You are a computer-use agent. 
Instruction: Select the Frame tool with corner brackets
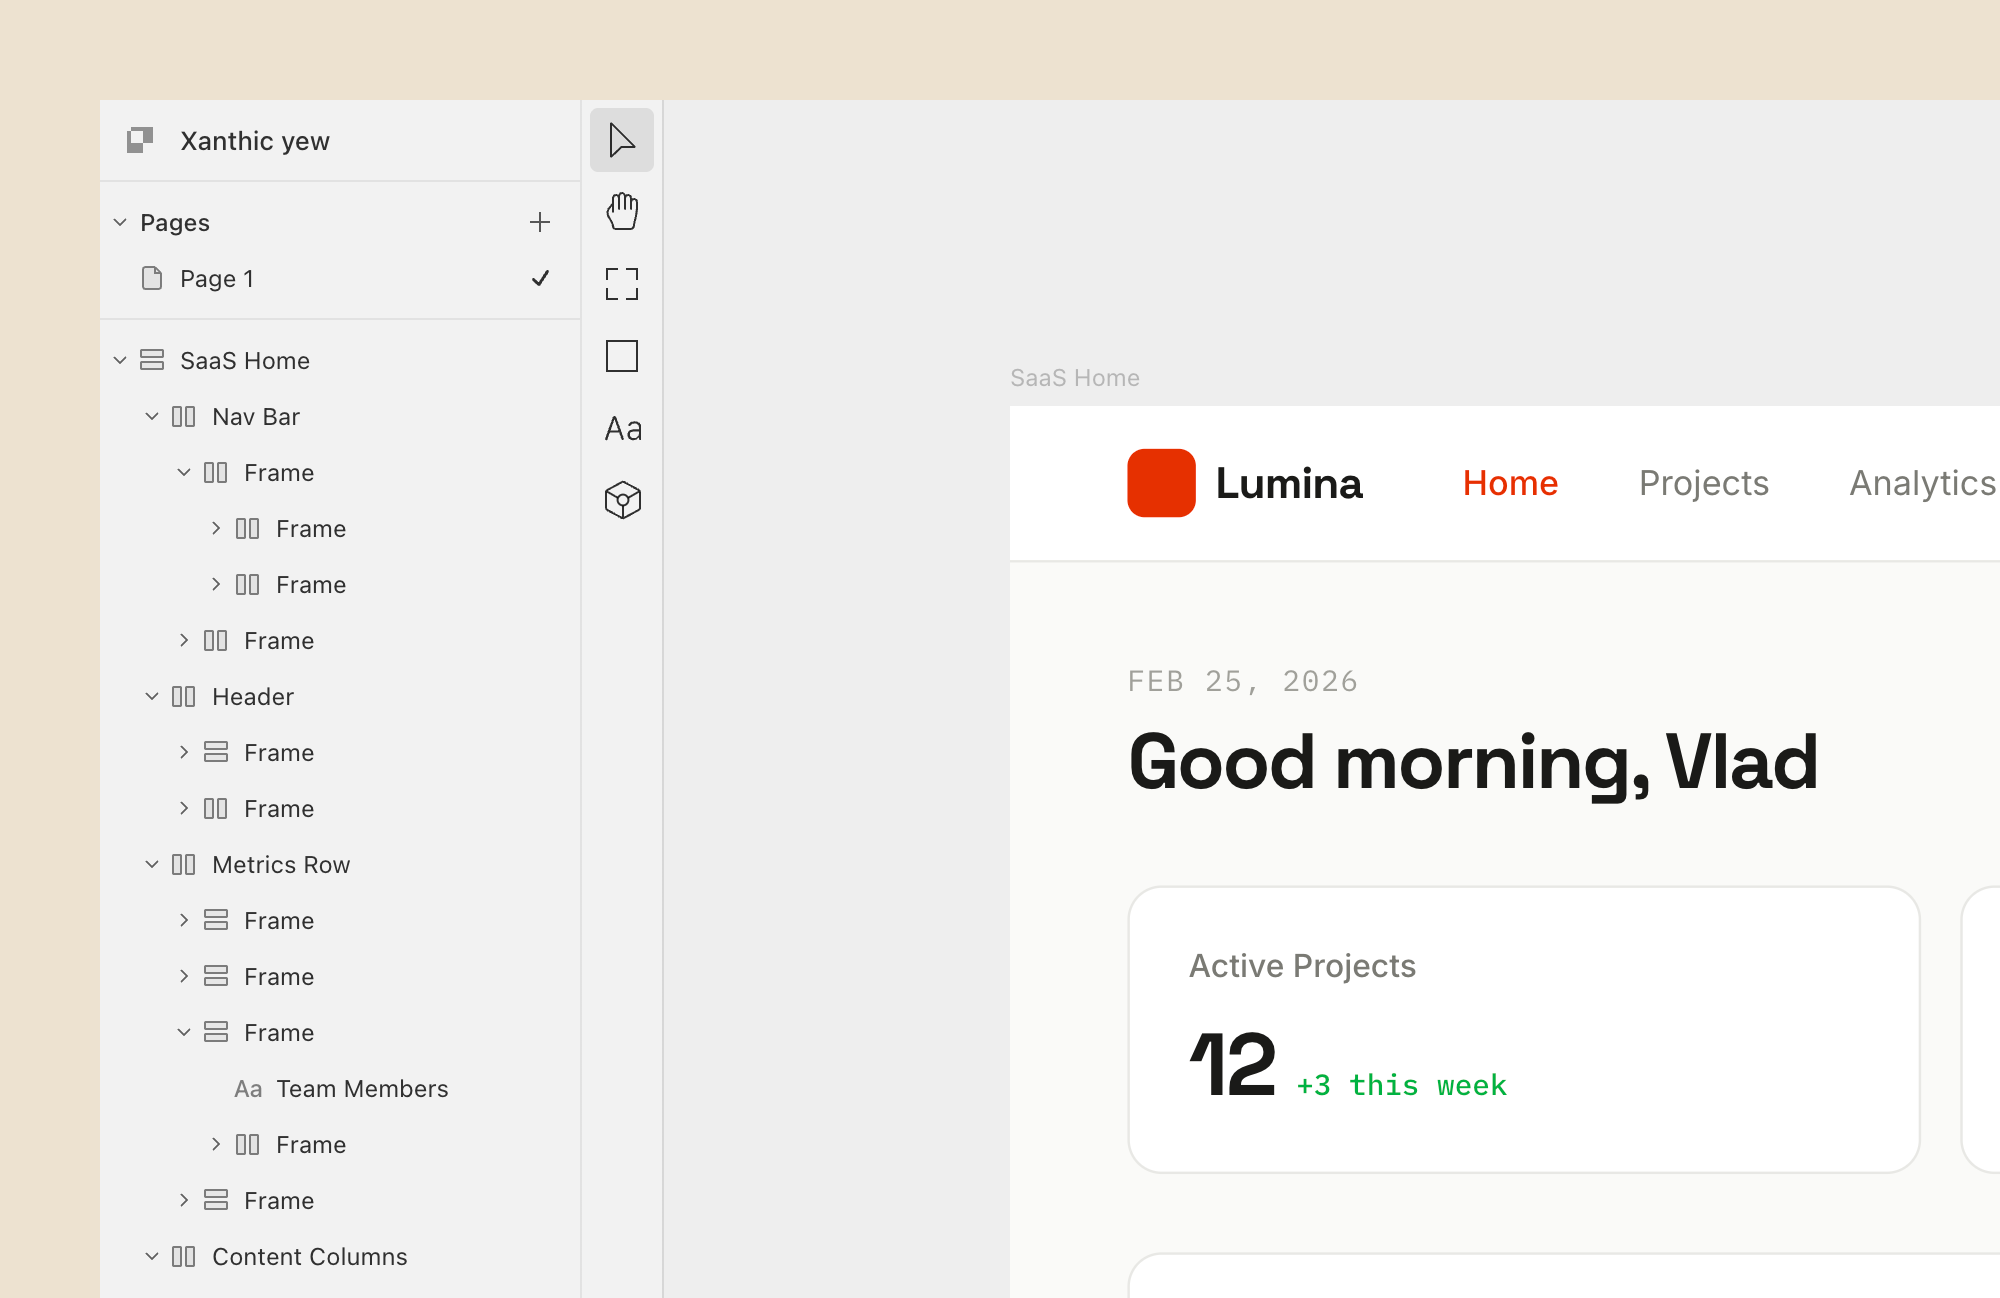click(x=621, y=284)
